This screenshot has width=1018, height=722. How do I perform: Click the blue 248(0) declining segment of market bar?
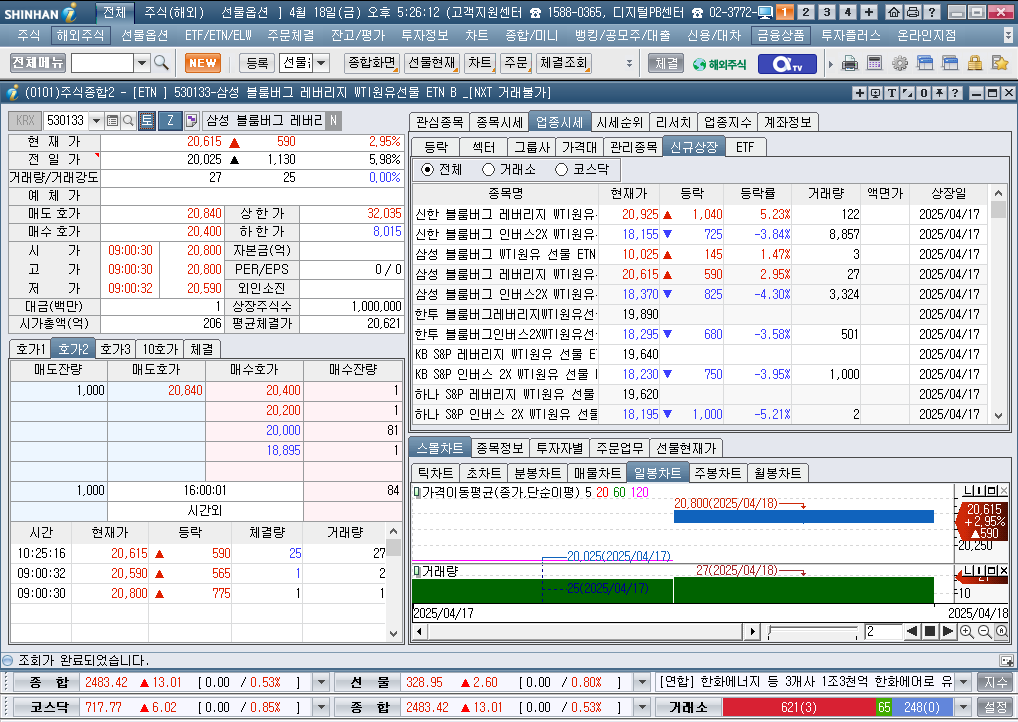click(921, 707)
